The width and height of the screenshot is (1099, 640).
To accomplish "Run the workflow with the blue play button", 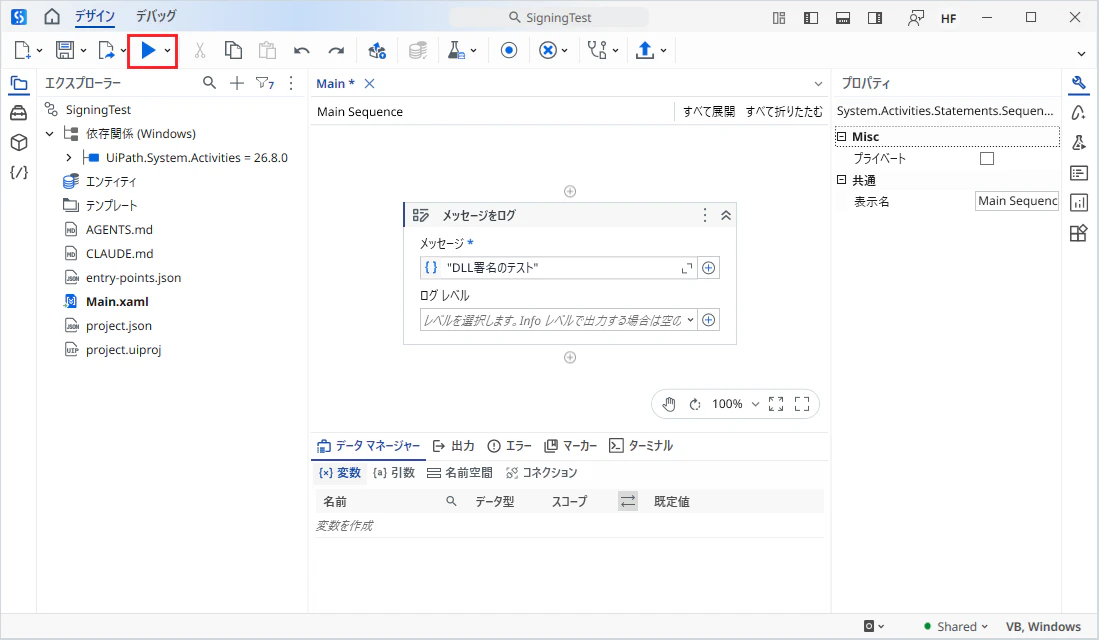I will point(148,50).
